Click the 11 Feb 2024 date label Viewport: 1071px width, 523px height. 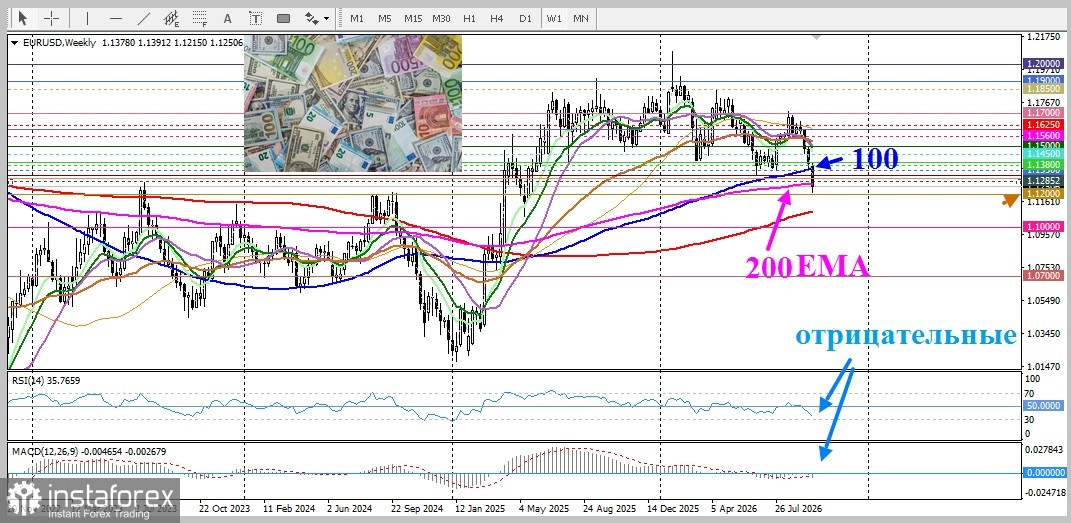tap(288, 509)
